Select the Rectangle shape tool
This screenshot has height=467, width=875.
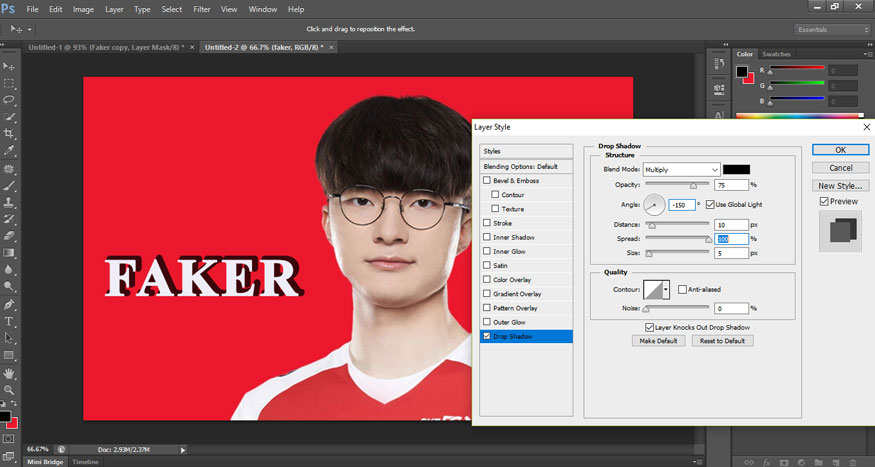click(9, 355)
